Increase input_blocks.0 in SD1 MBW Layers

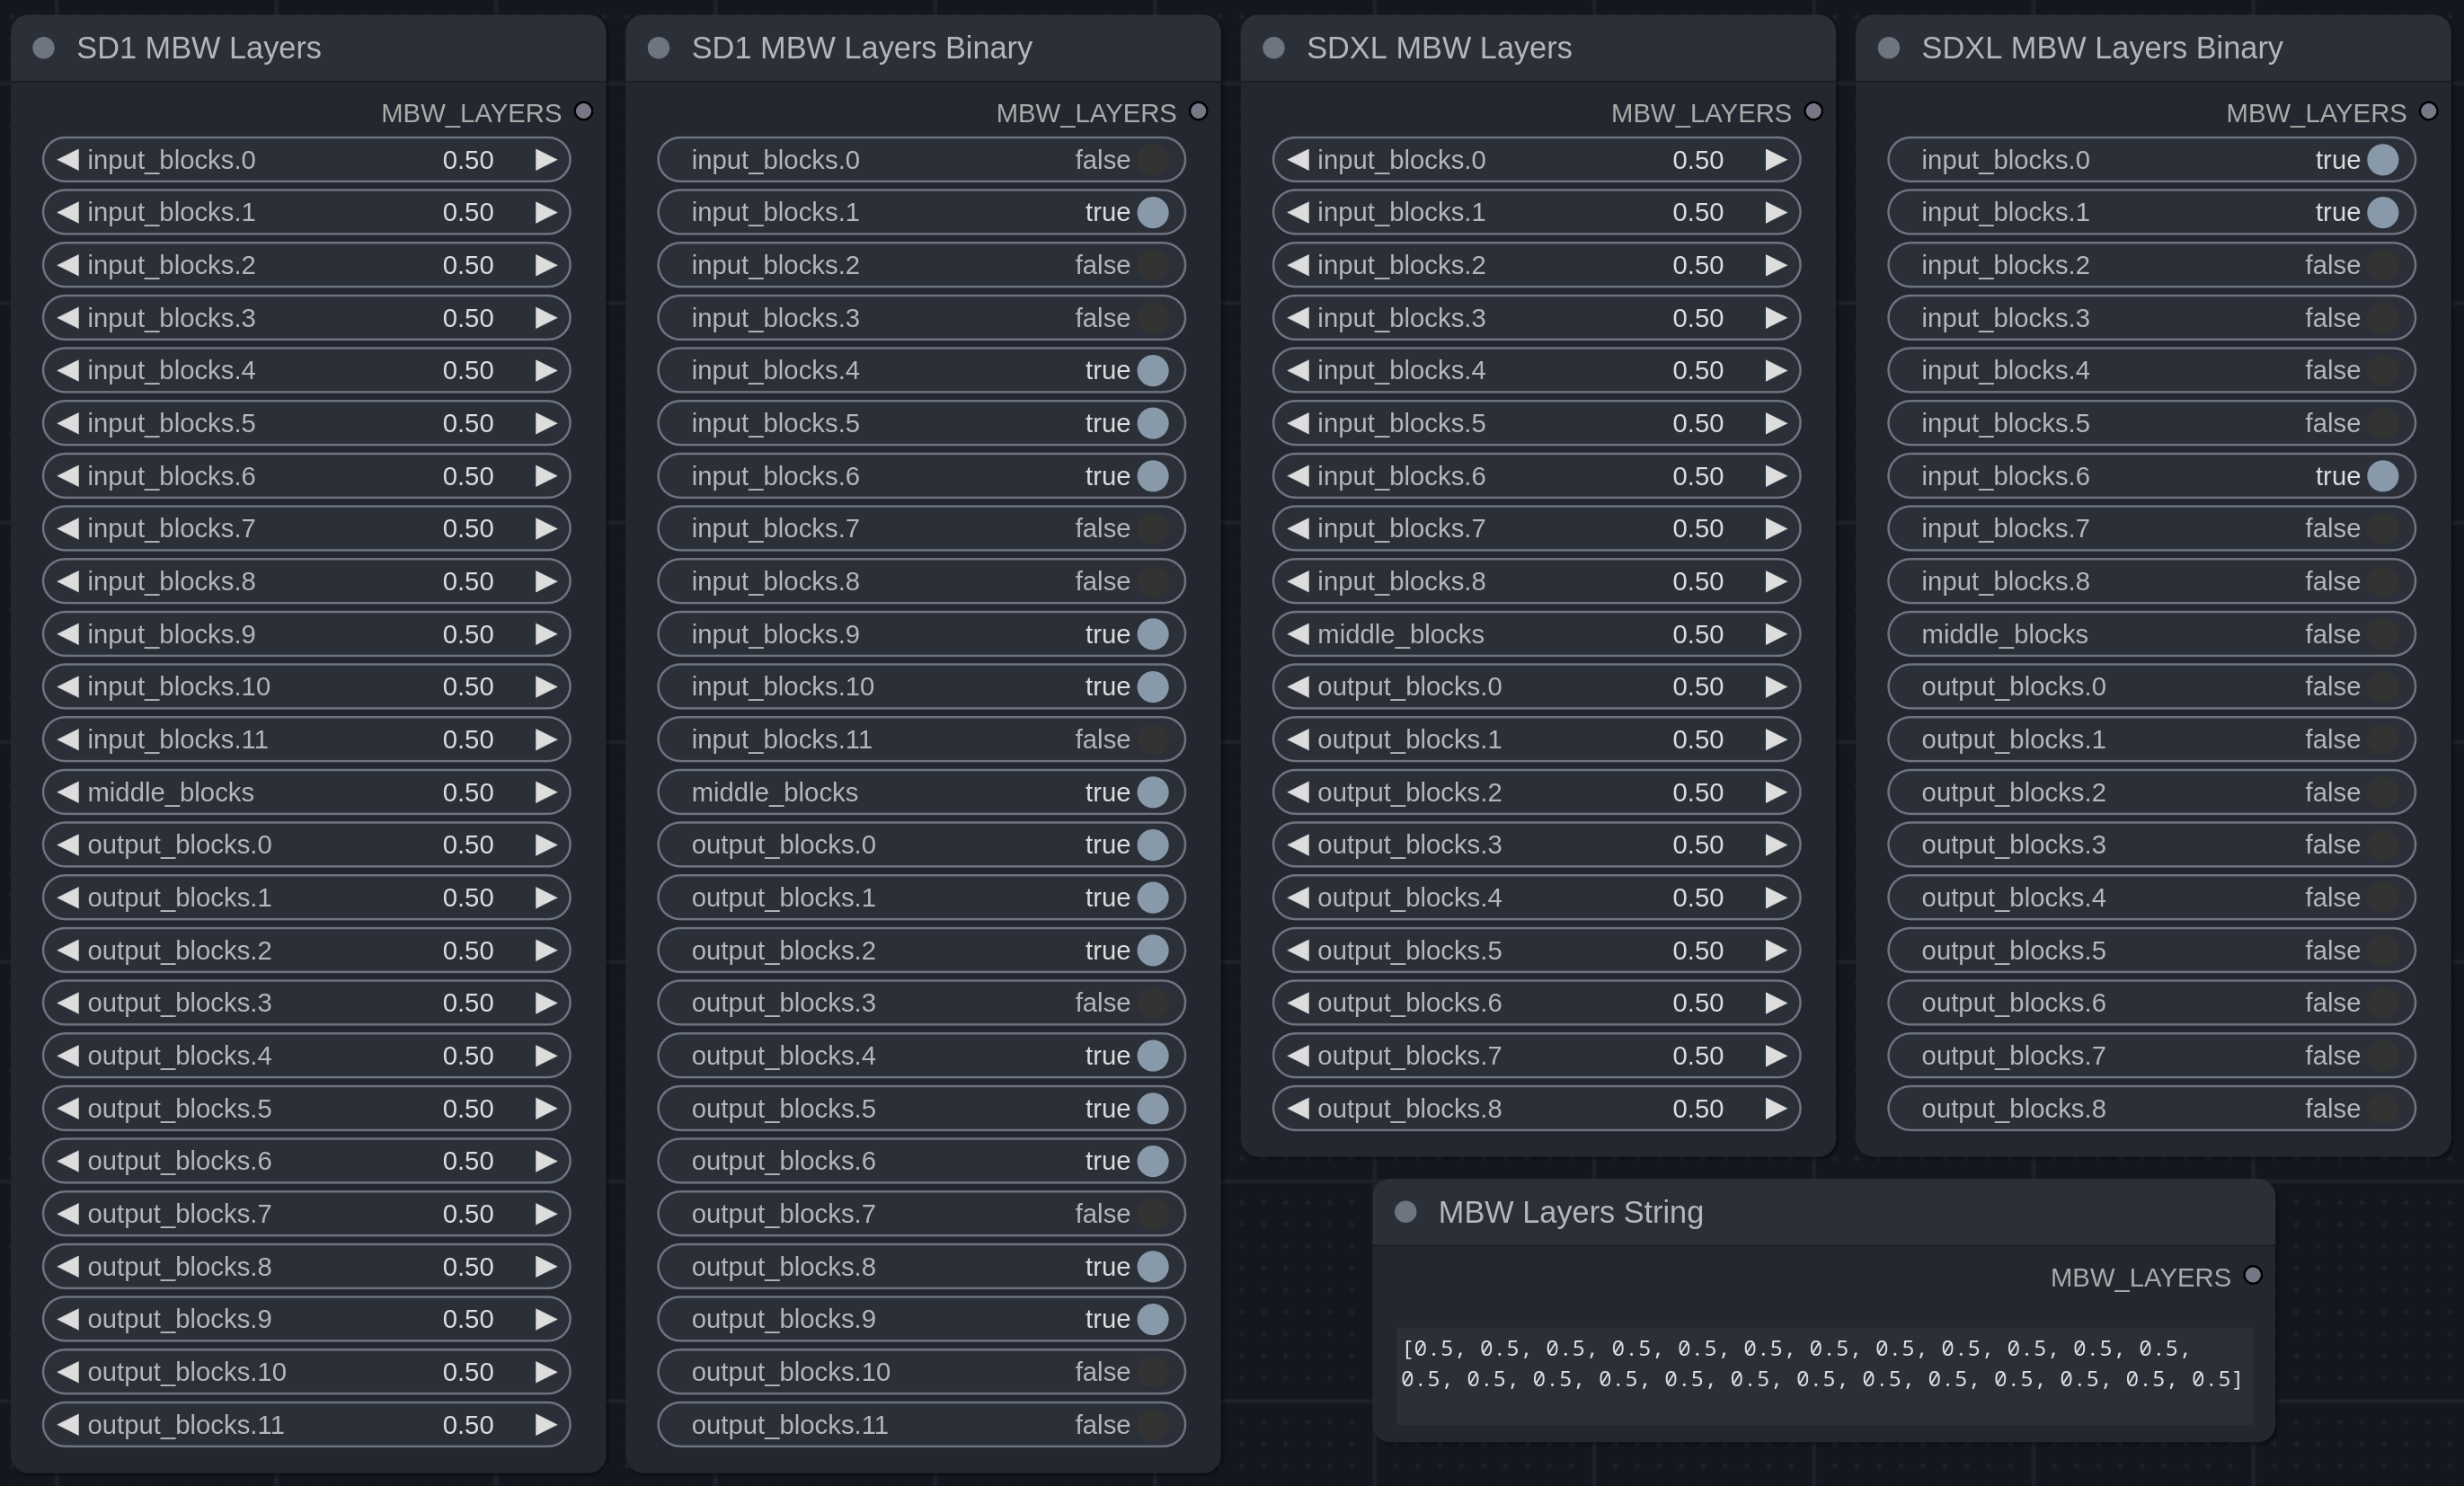[546, 160]
